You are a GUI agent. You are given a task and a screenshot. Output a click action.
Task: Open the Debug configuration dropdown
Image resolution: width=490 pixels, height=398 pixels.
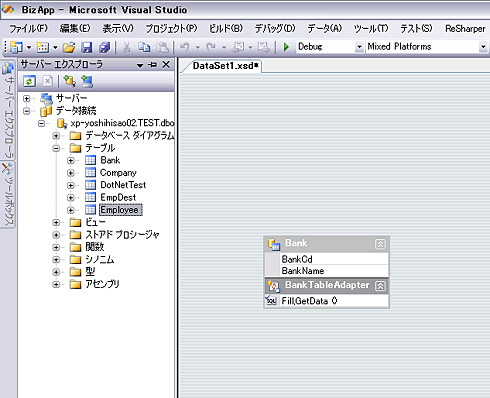click(359, 47)
